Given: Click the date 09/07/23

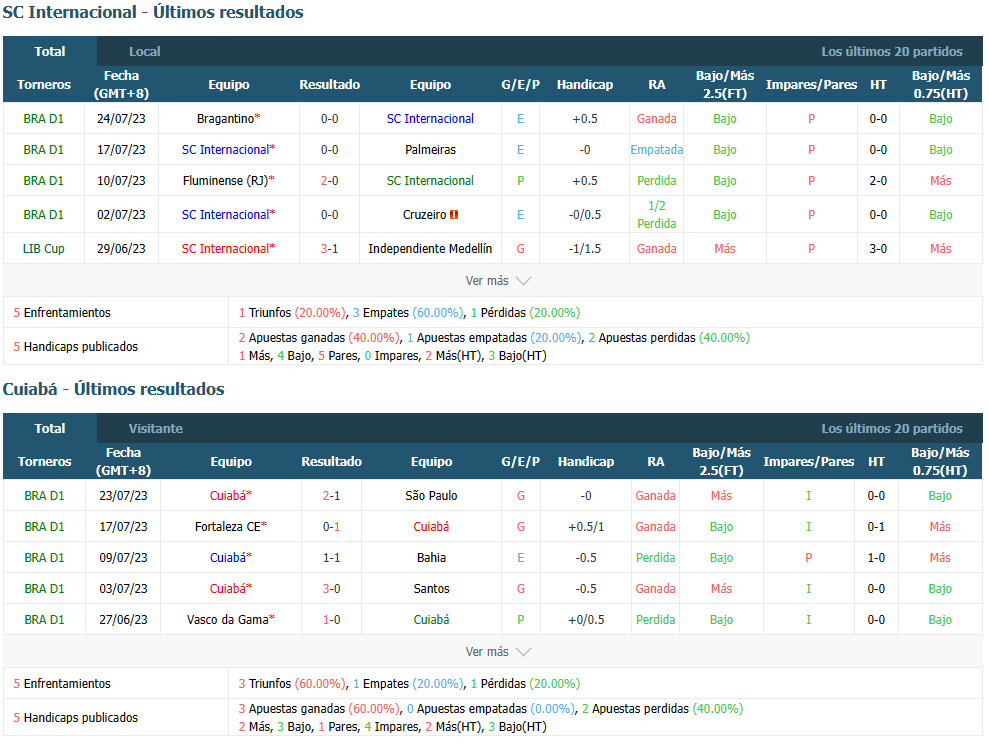Looking at the screenshot, I should [x=123, y=558].
